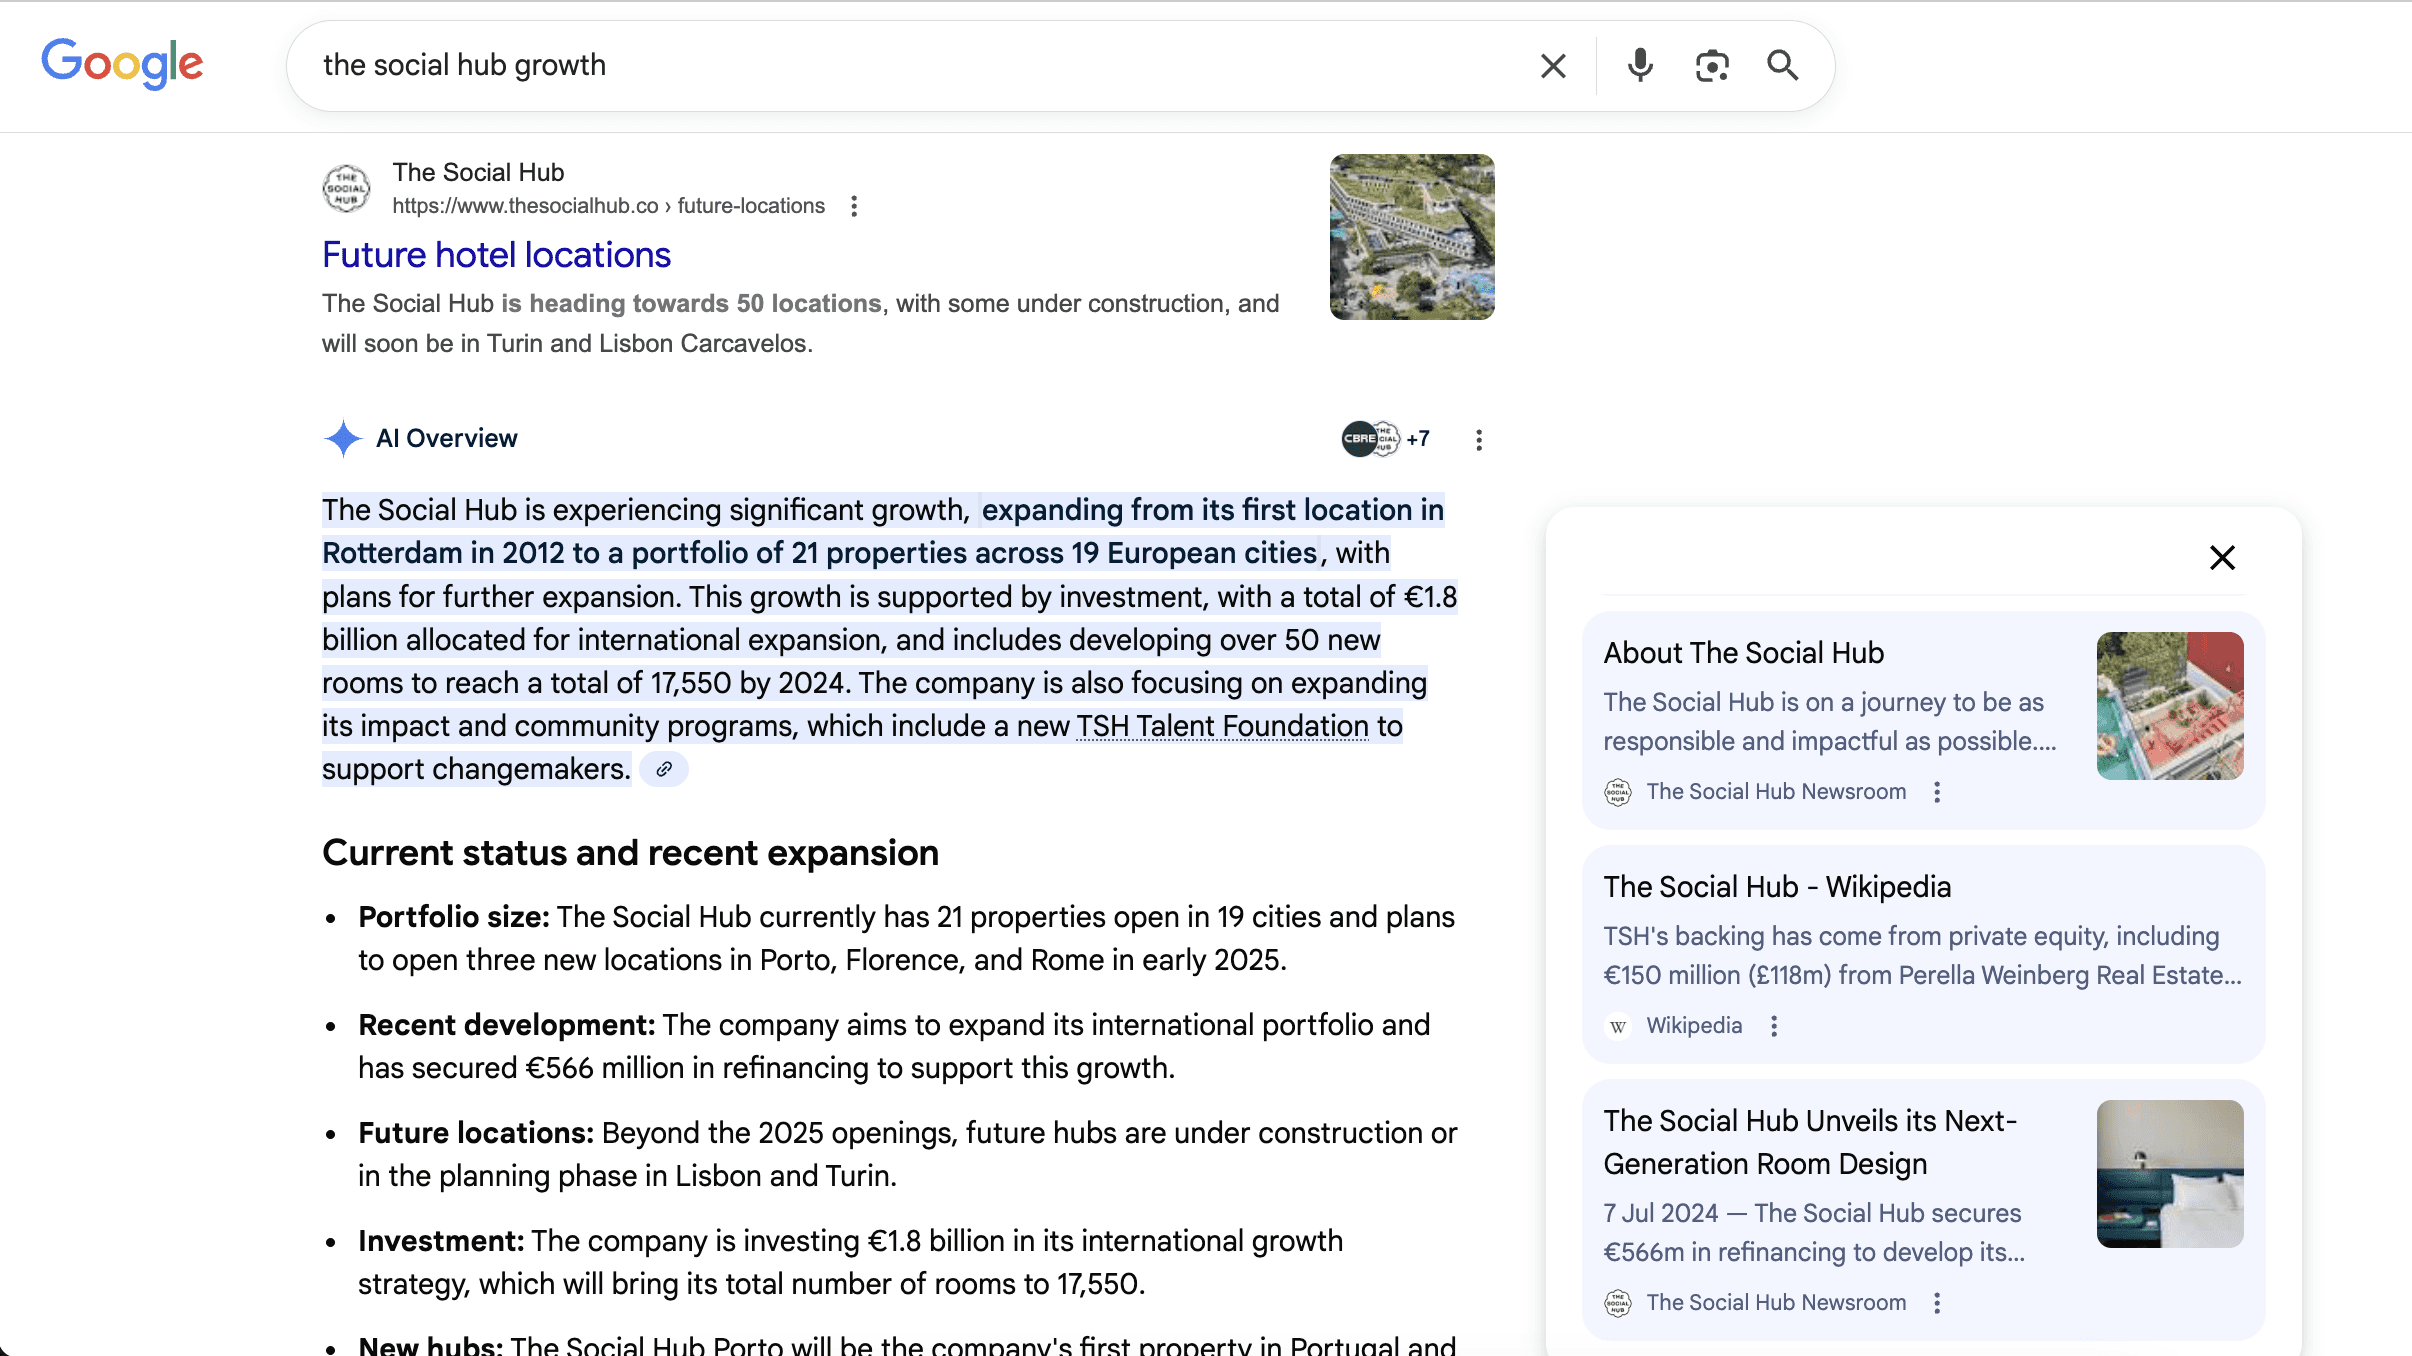2412x1356 pixels.
Task: Open Google Lens image search icon
Action: pyautogui.click(x=1712, y=66)
